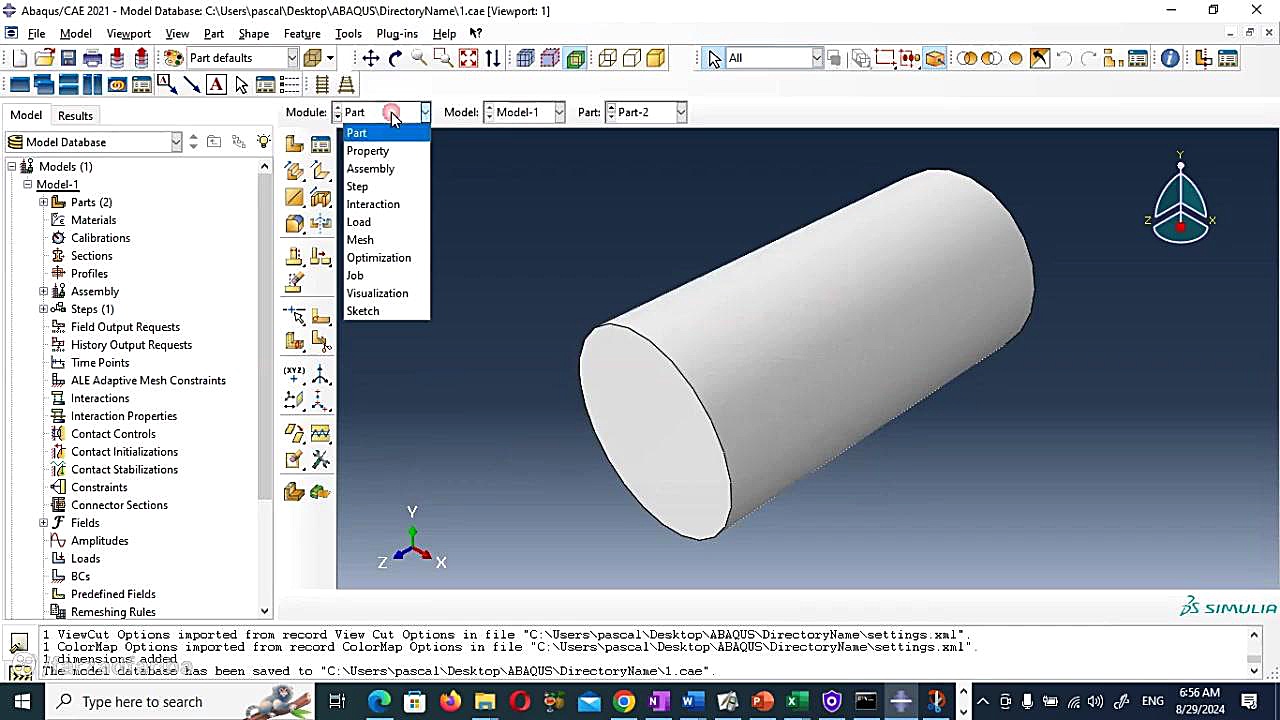The width and height of the screenshot is (1280, 720).
Task: Open the Part defaults color dropdown
Action: [292, 58]
